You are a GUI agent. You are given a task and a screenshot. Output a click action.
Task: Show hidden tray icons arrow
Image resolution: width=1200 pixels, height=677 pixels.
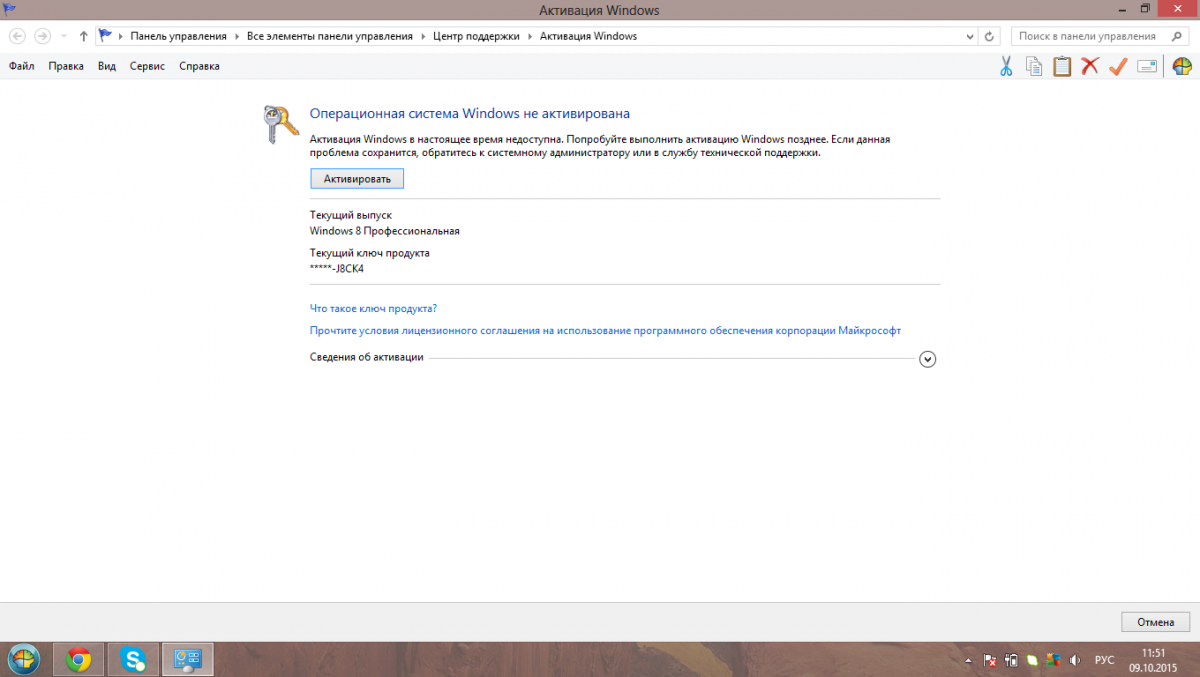[969, 660]
